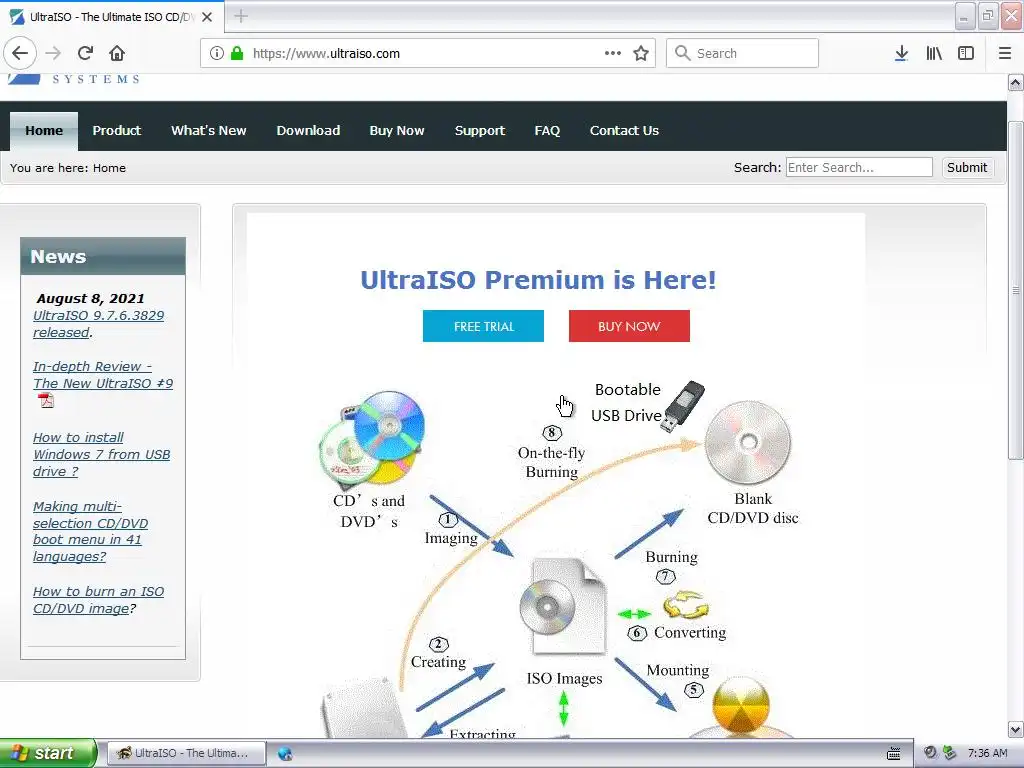Click the Bootable USB Drive image

point(683,406)
